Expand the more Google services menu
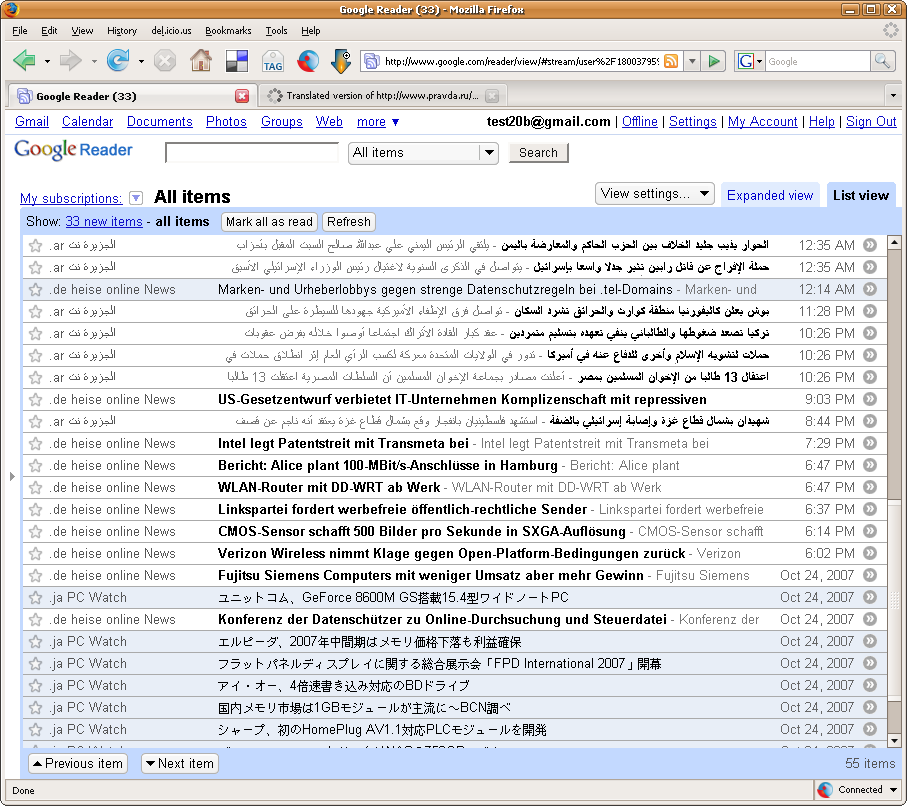 pos(378,122)
